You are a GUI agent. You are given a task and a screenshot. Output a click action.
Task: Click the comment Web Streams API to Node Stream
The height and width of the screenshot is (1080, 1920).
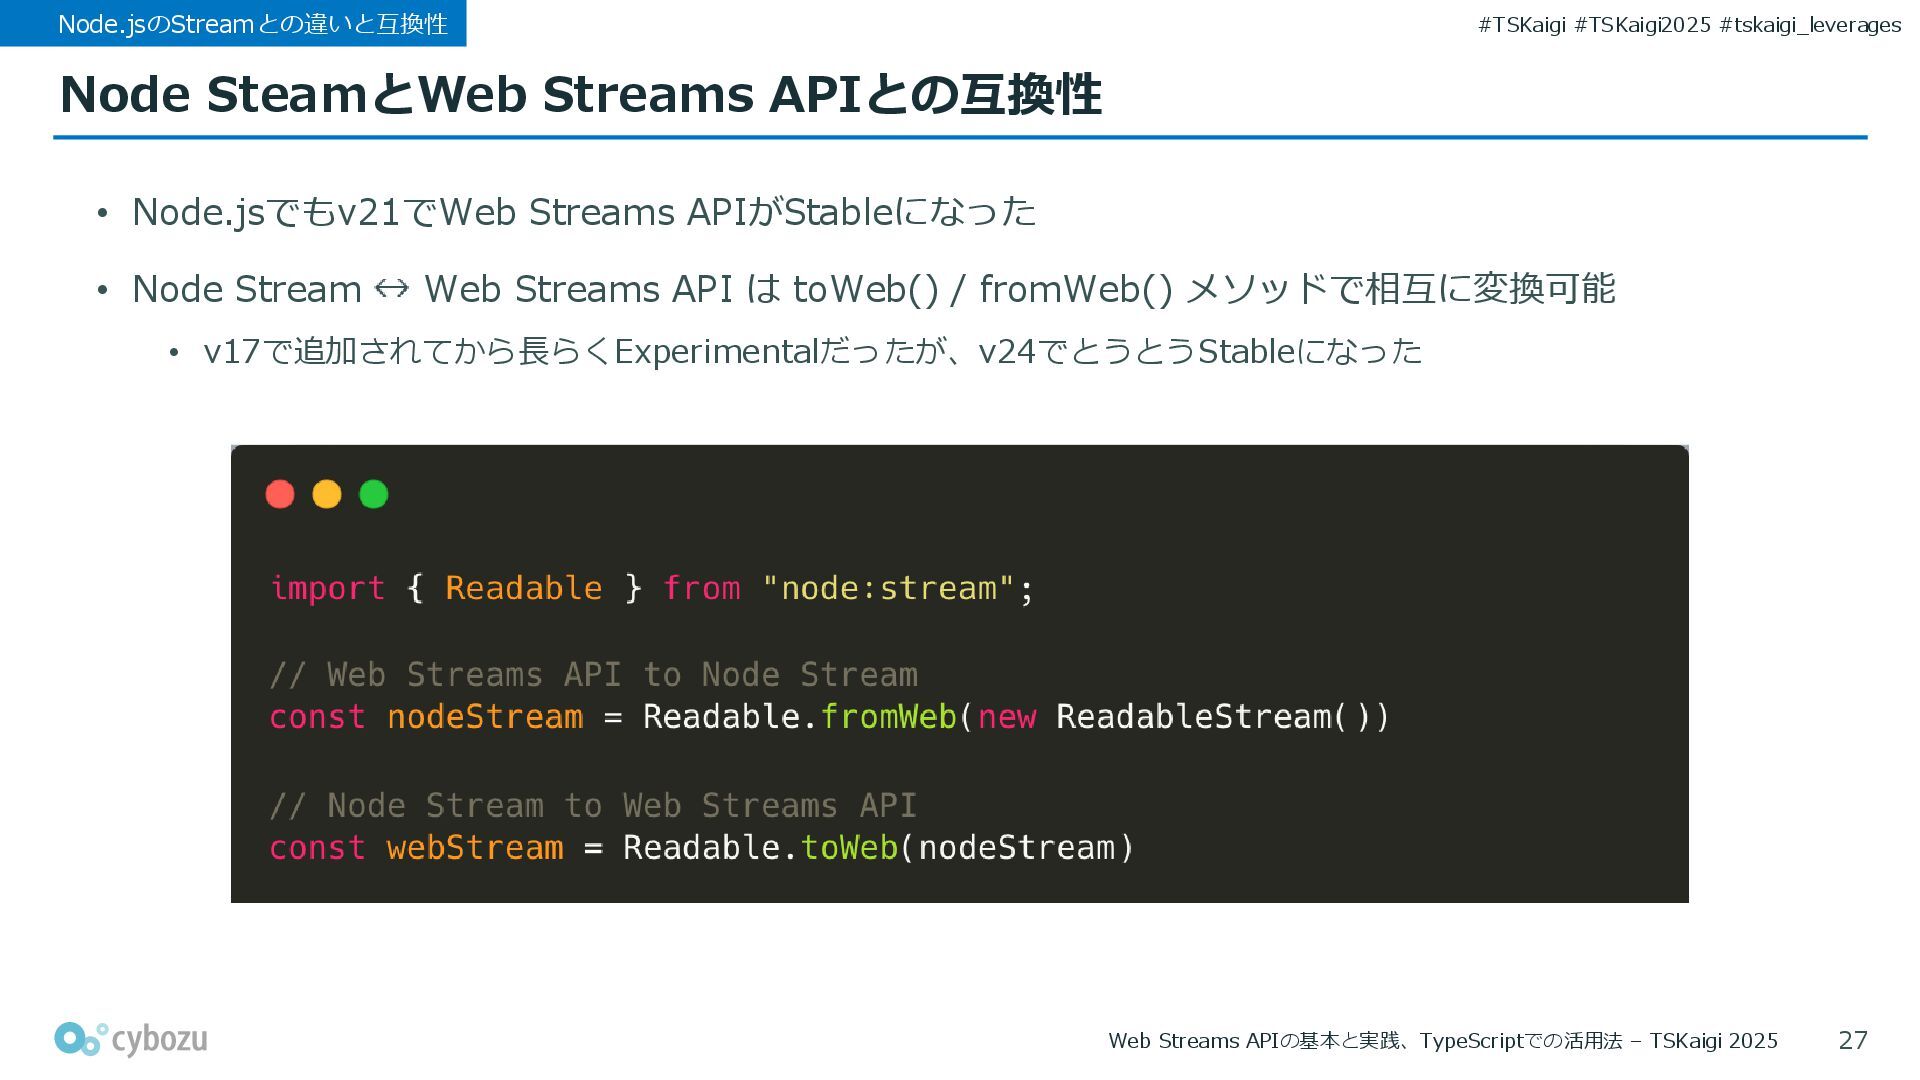tap(593, 675)
